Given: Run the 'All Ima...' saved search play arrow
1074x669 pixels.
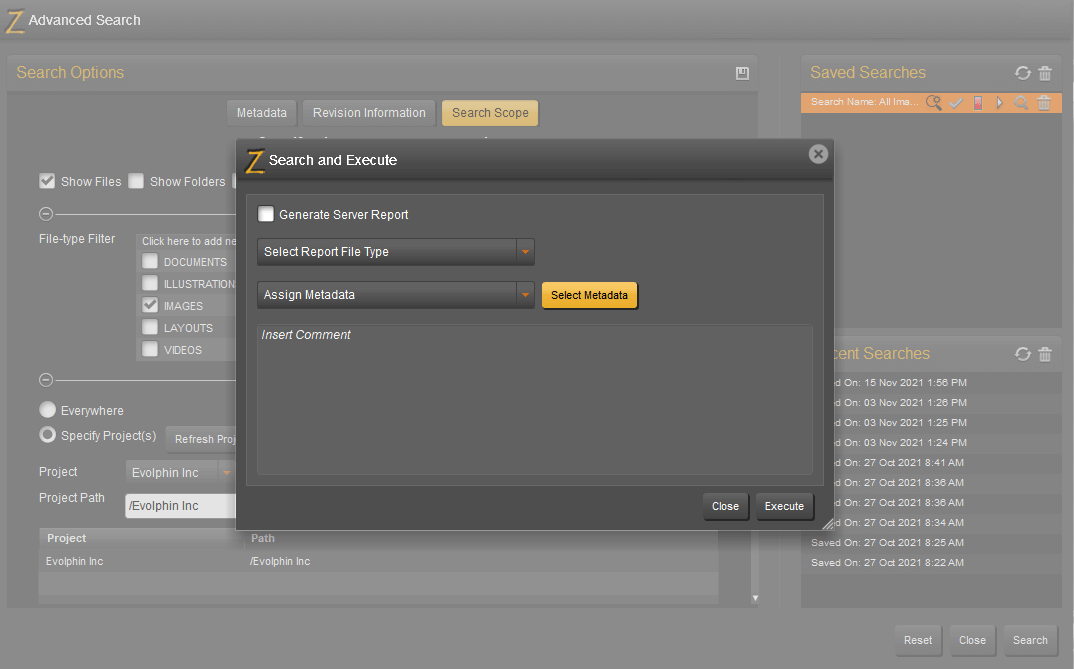Looking at the screenshot, I should (x=999, y=102).
